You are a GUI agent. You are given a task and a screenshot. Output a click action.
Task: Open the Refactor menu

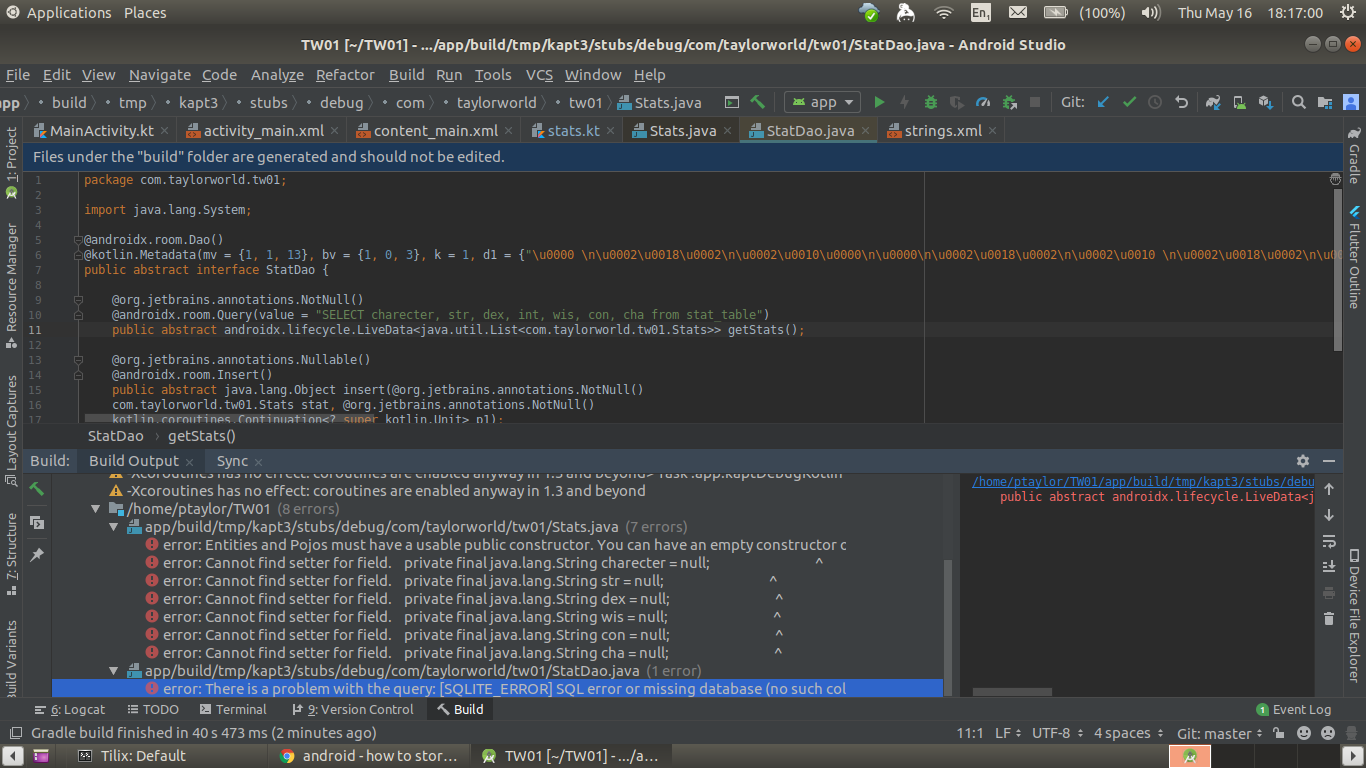[345, 74]
